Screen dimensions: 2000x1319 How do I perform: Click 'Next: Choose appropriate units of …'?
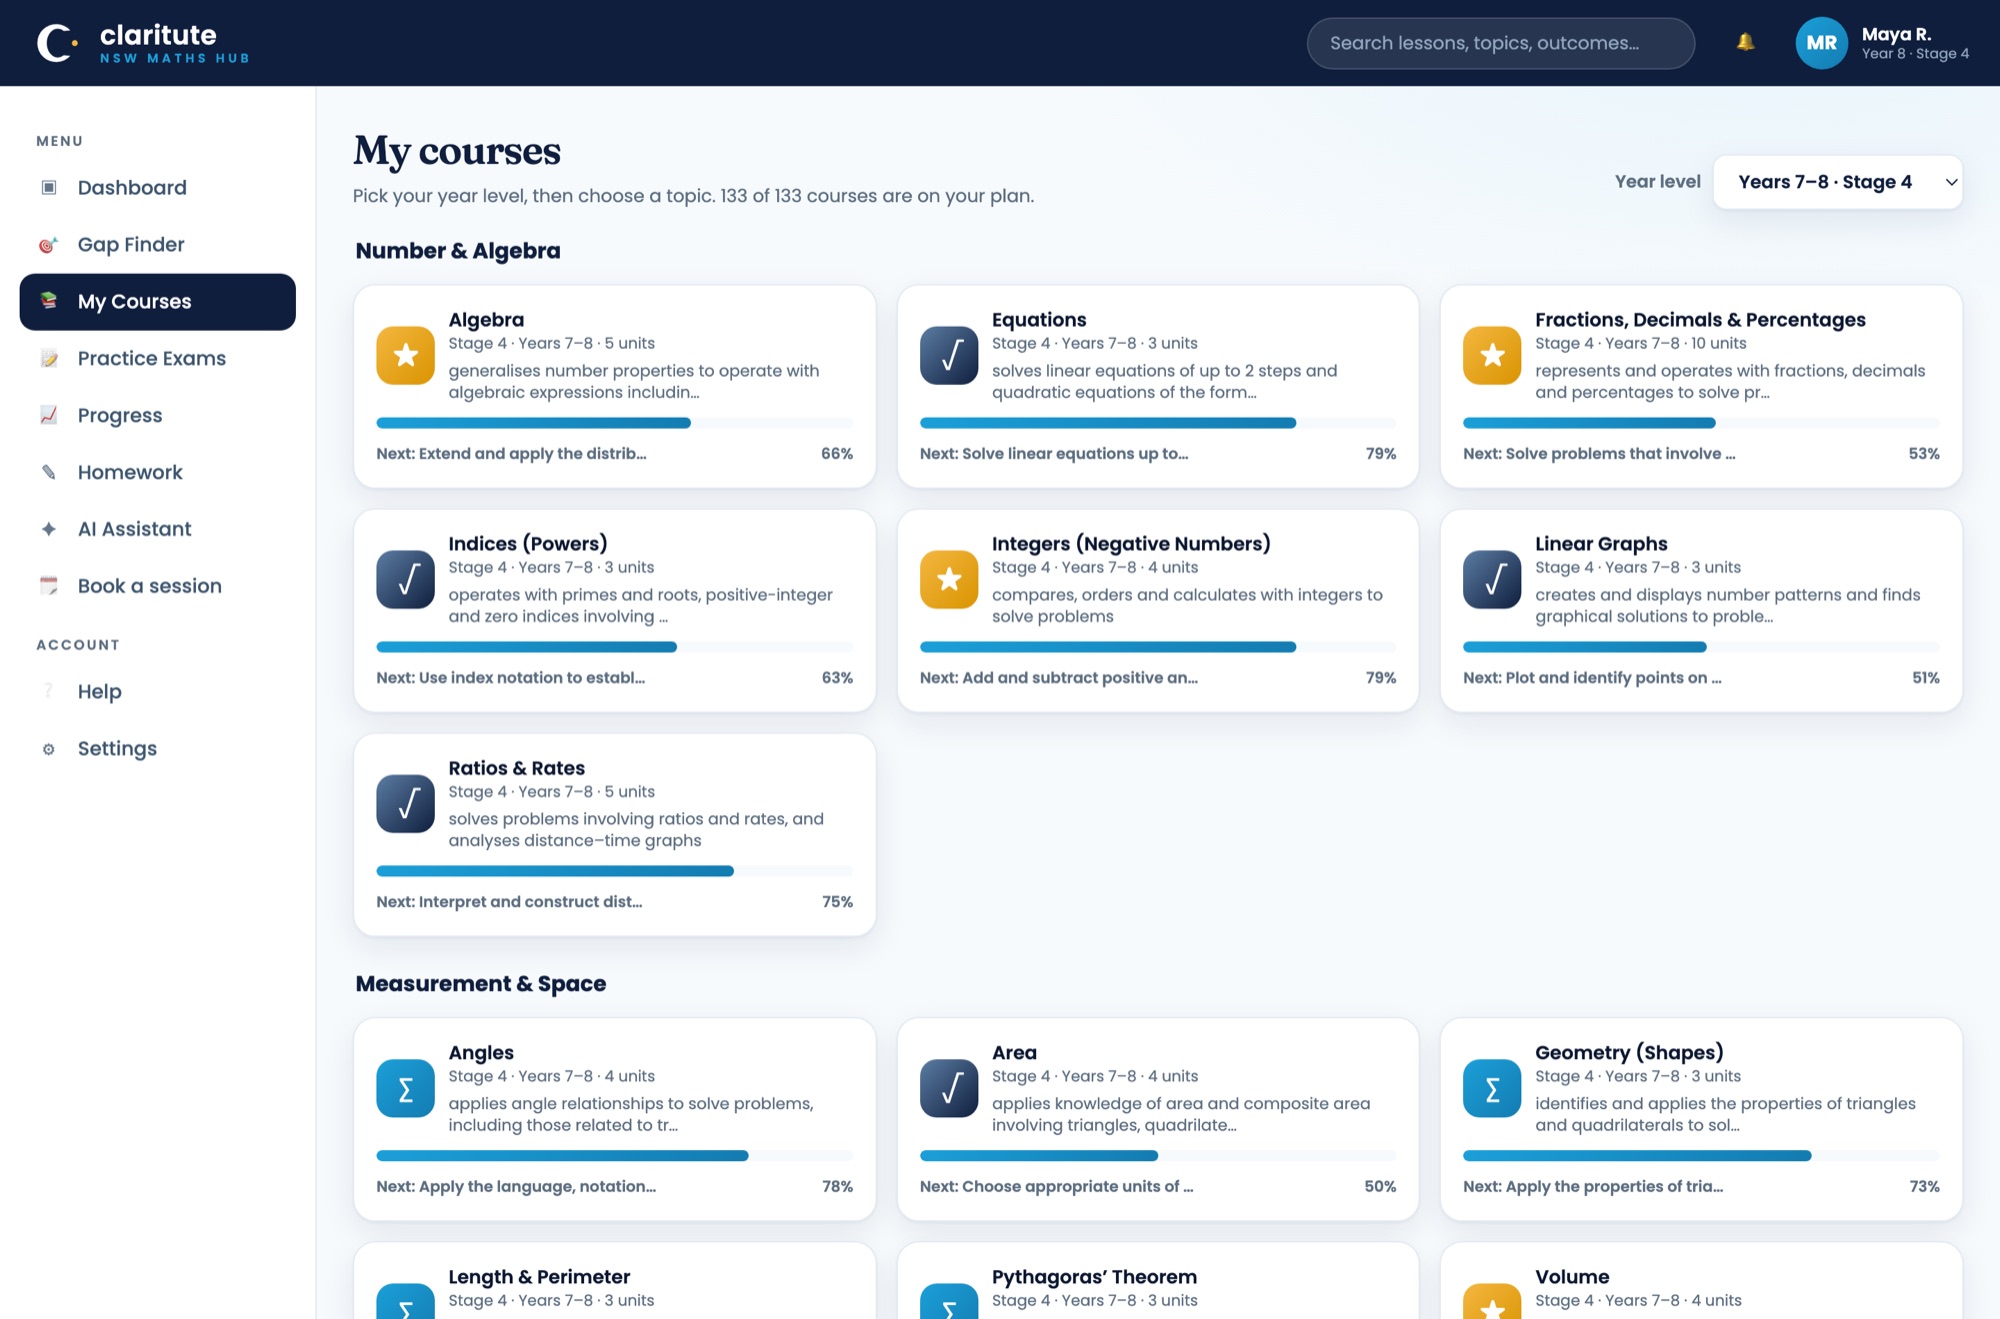coord(1056,1186)
